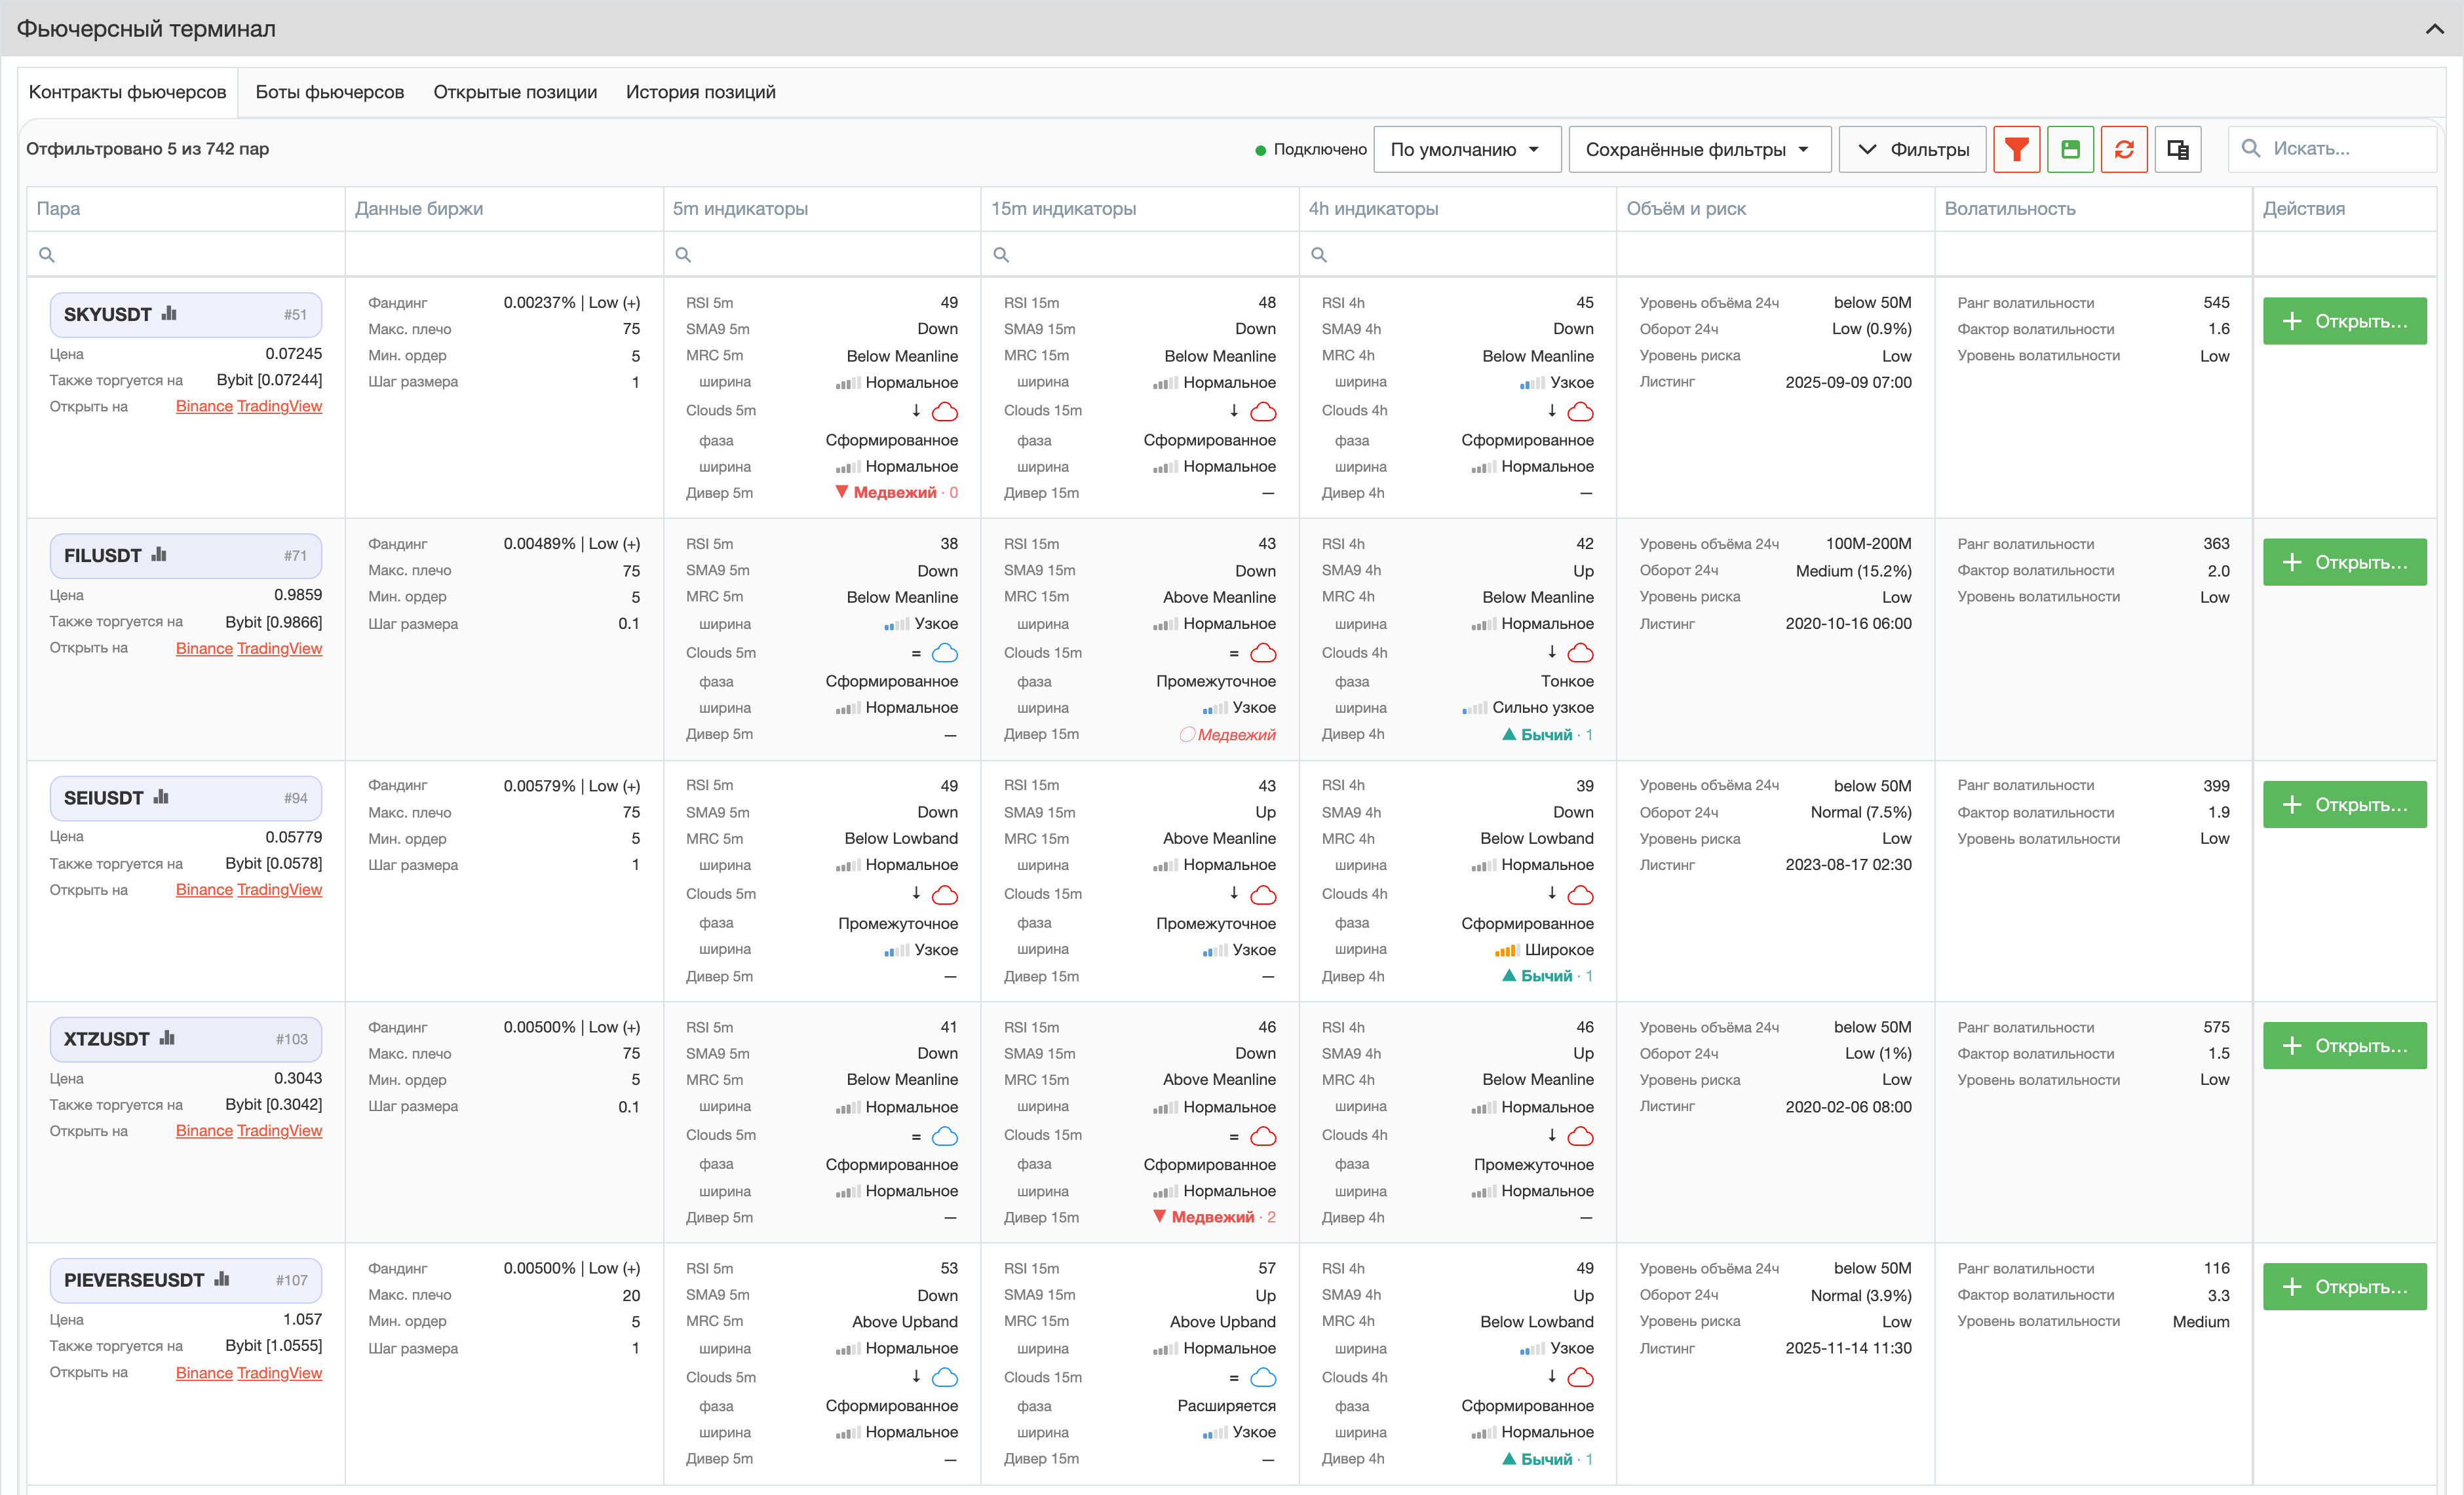
Task: Click Открыть button for PIEVERSEUSDT
Action: tap(2344, 1286)
